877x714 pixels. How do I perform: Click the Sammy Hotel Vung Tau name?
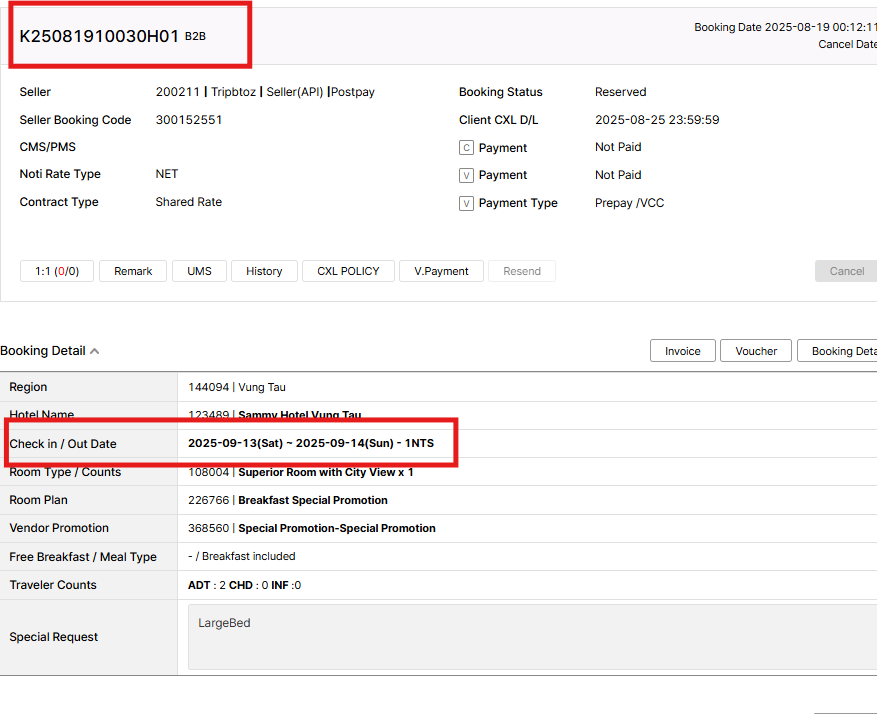coord(300,415)
